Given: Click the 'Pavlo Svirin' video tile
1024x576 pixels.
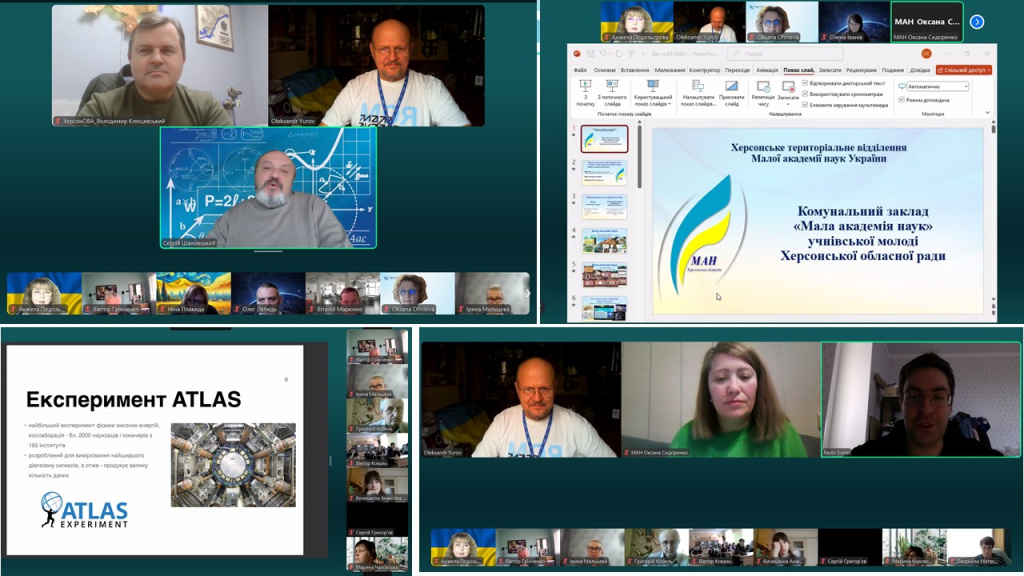Looking at the screenshot, I should coord(921,399).
